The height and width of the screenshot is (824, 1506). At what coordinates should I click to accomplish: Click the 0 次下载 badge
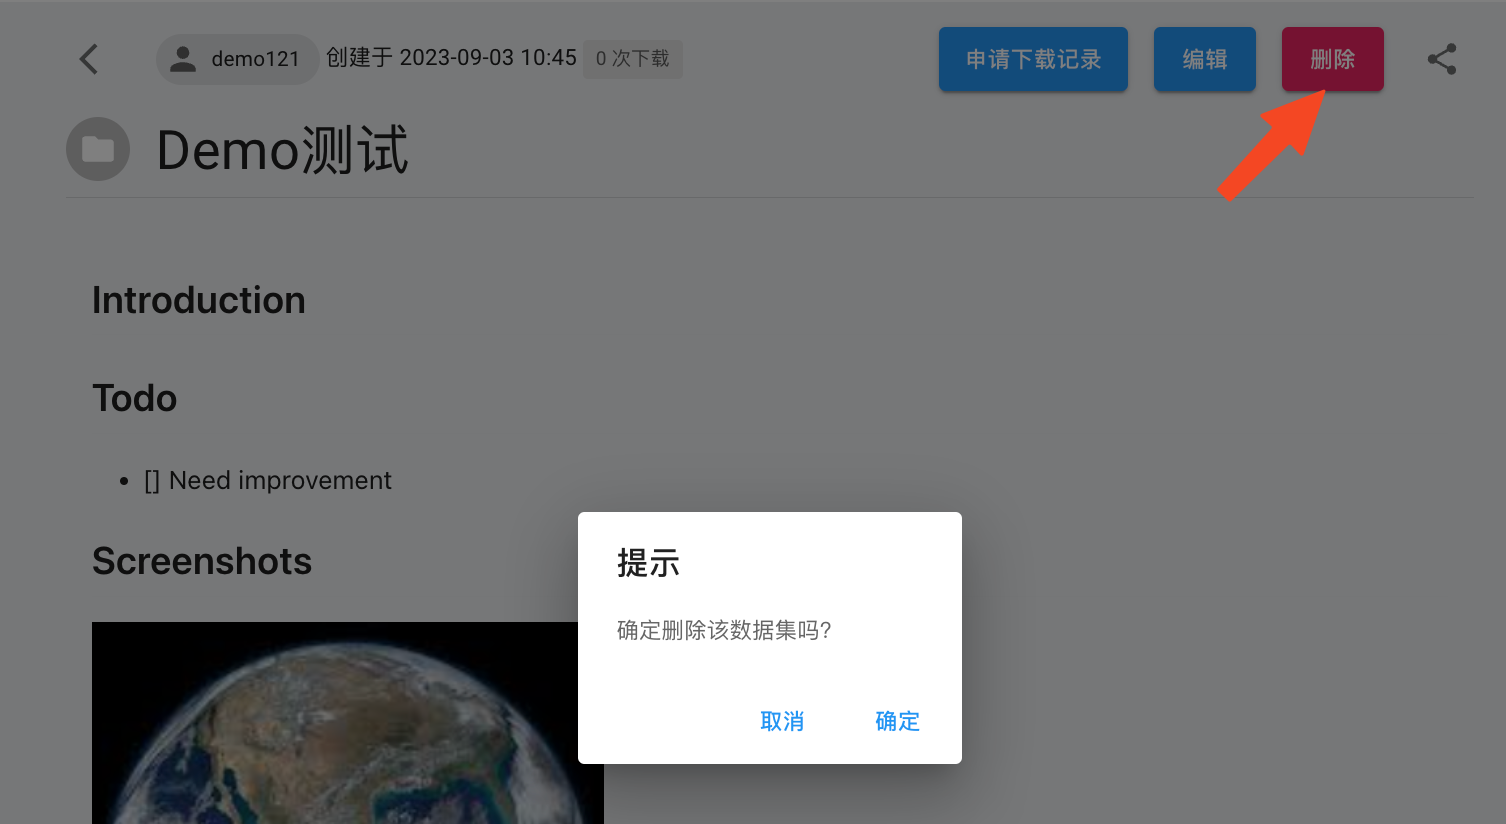(632, 59)
